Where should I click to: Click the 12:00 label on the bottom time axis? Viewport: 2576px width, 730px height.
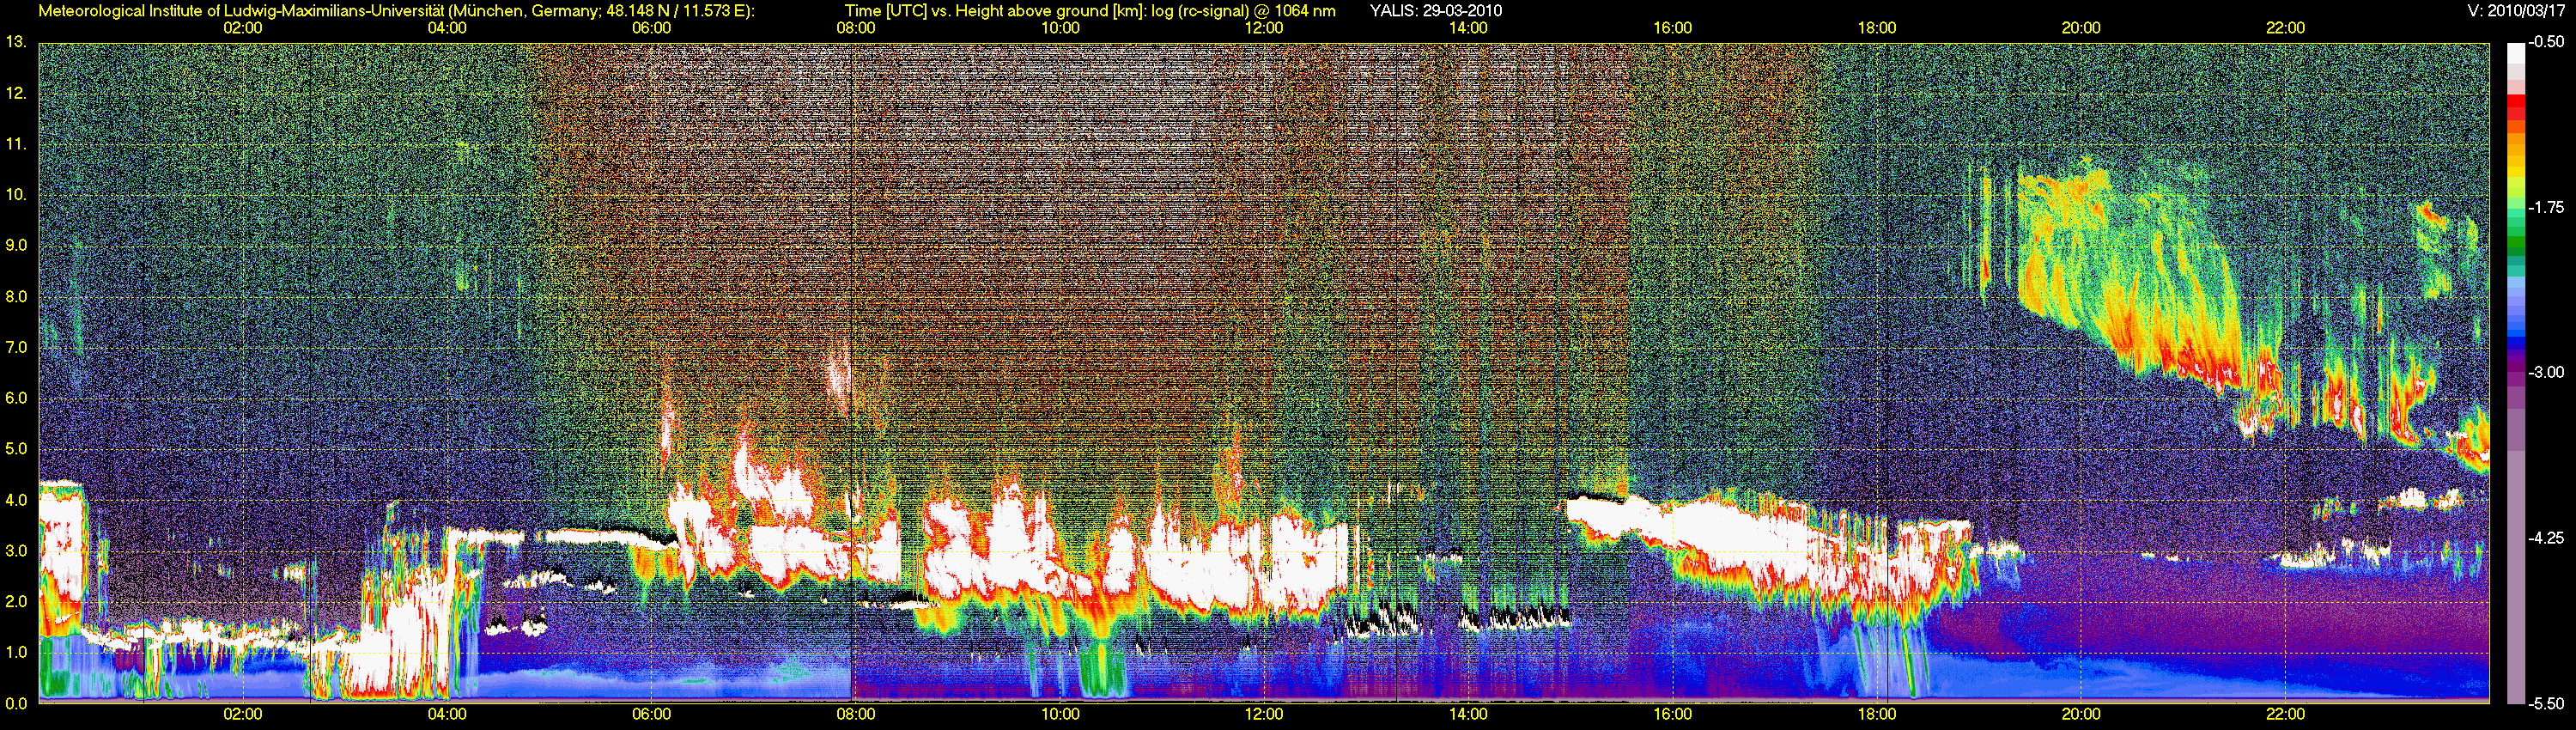pos(1264,714)
